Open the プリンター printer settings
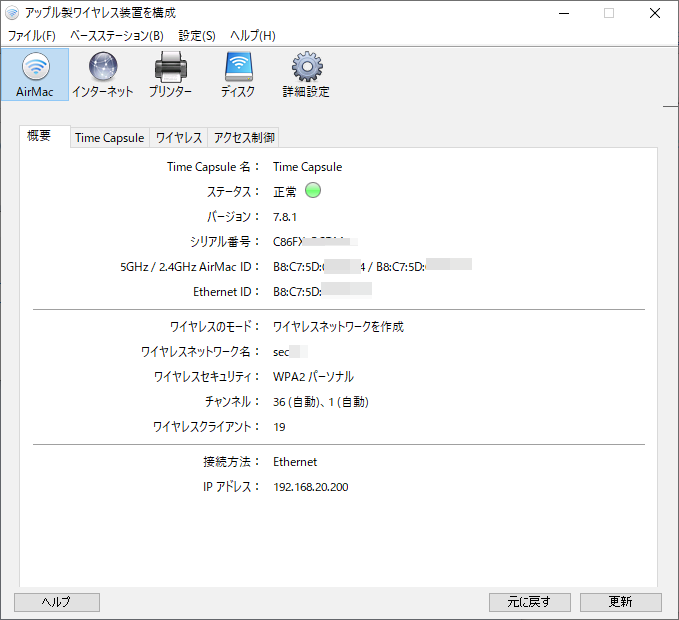679x620 pixels. 170,74
